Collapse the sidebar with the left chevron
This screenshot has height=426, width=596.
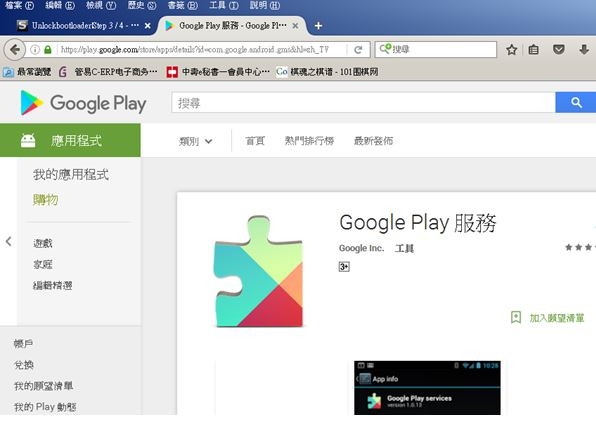point(8,241)
